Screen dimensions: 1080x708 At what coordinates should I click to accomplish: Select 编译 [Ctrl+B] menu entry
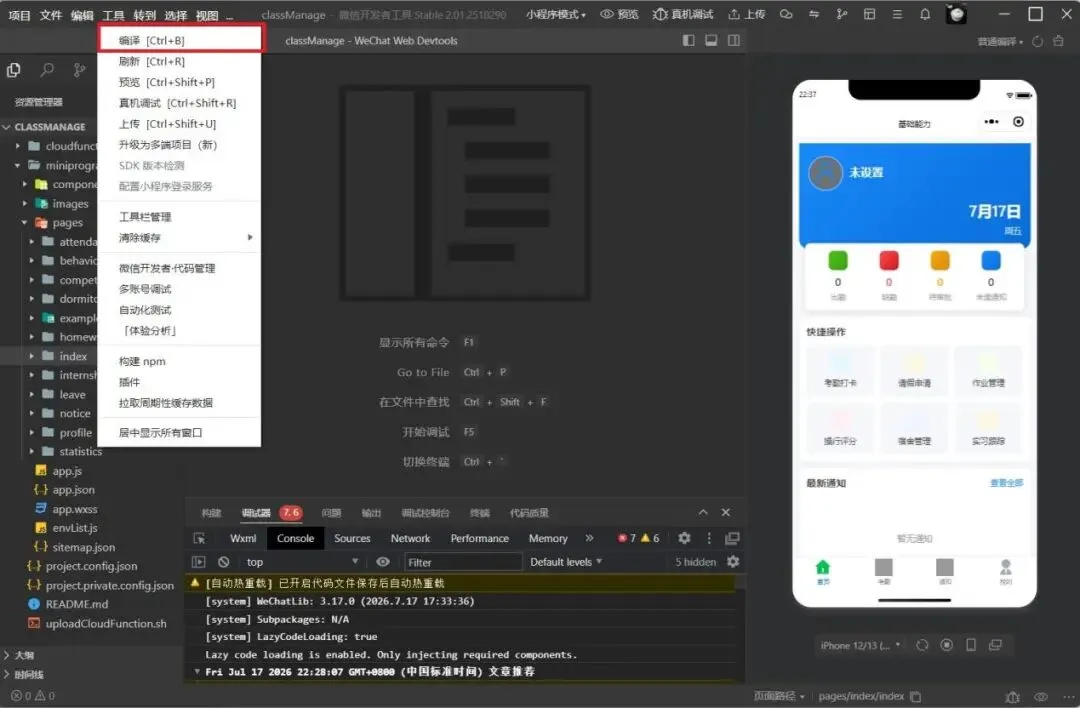click(180, 40)
